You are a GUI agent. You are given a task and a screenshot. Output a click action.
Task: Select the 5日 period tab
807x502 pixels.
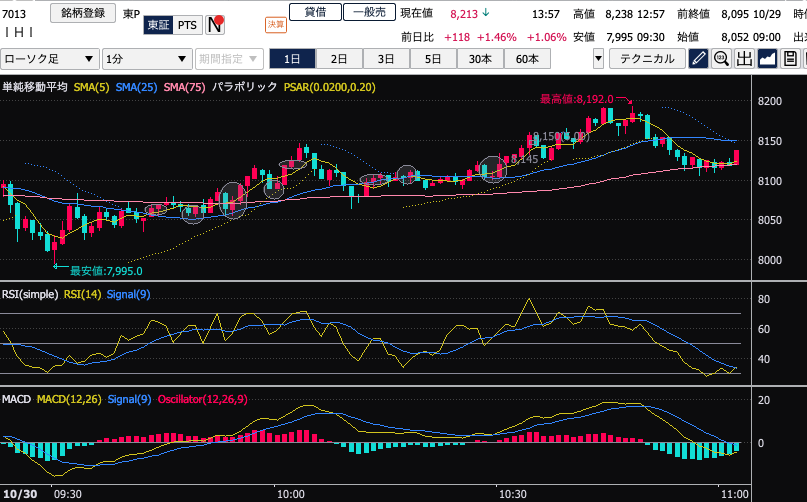433,59
